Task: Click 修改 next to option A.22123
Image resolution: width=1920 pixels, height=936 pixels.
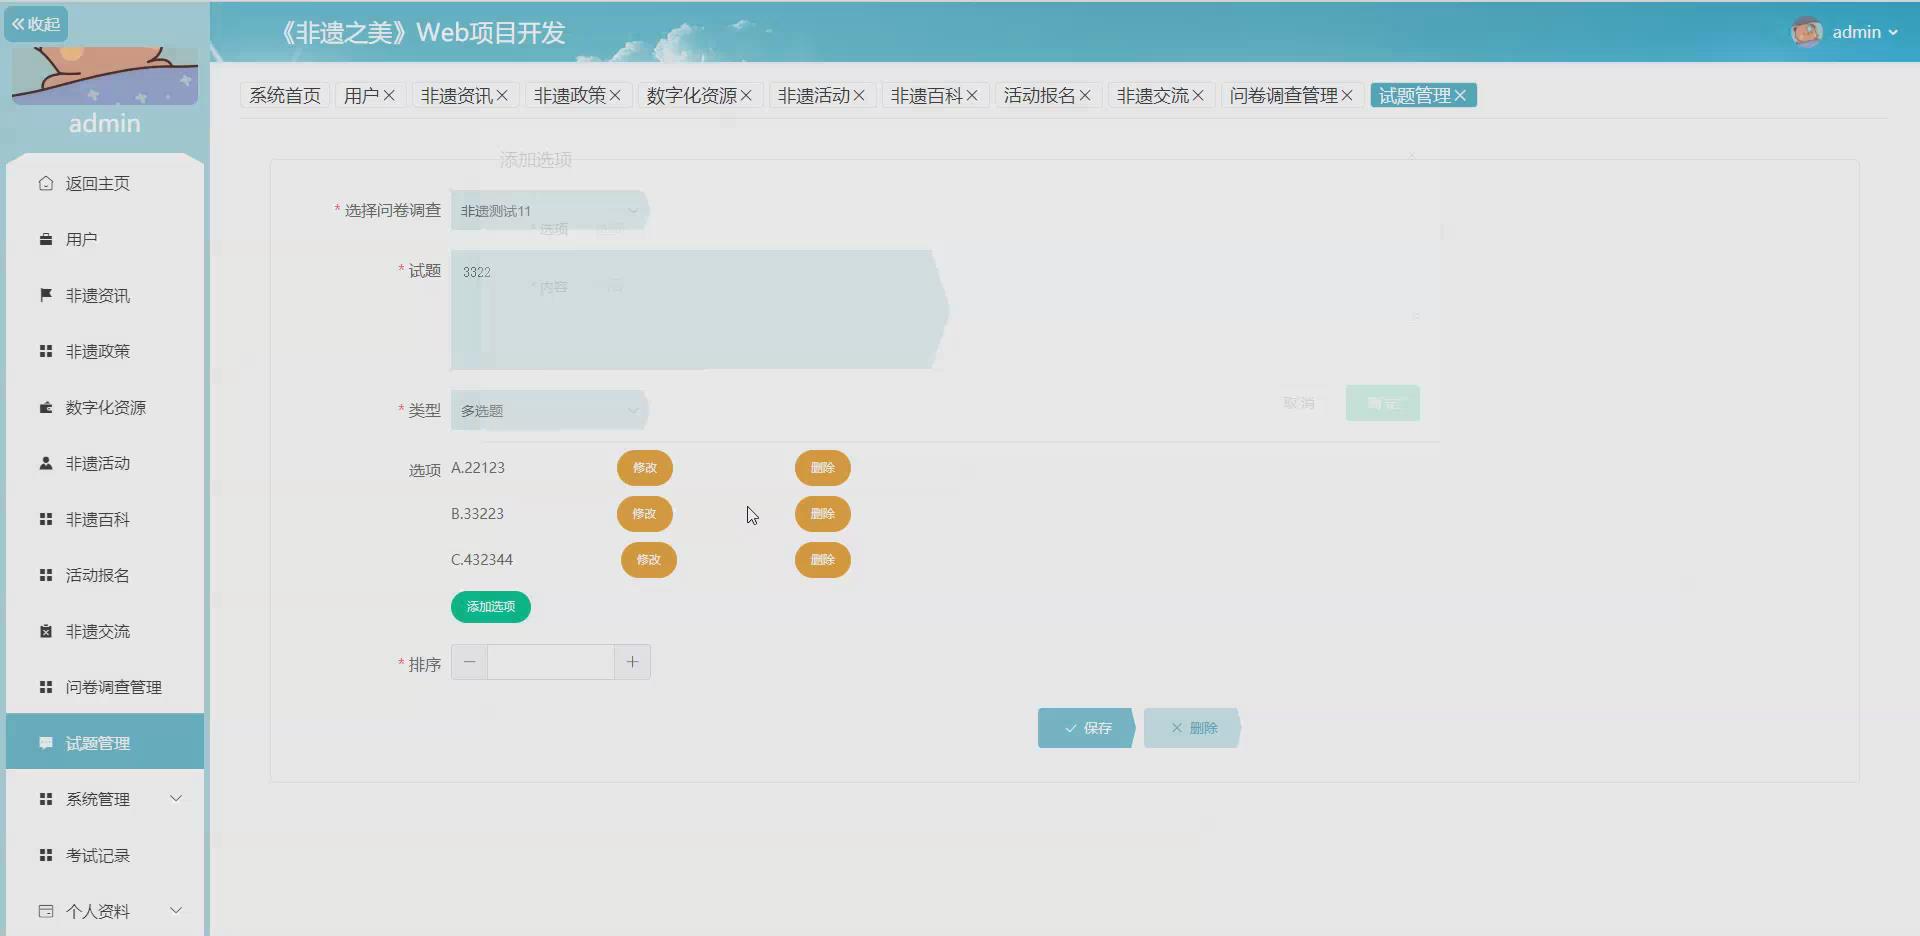Action: click(x=645, y=467)
